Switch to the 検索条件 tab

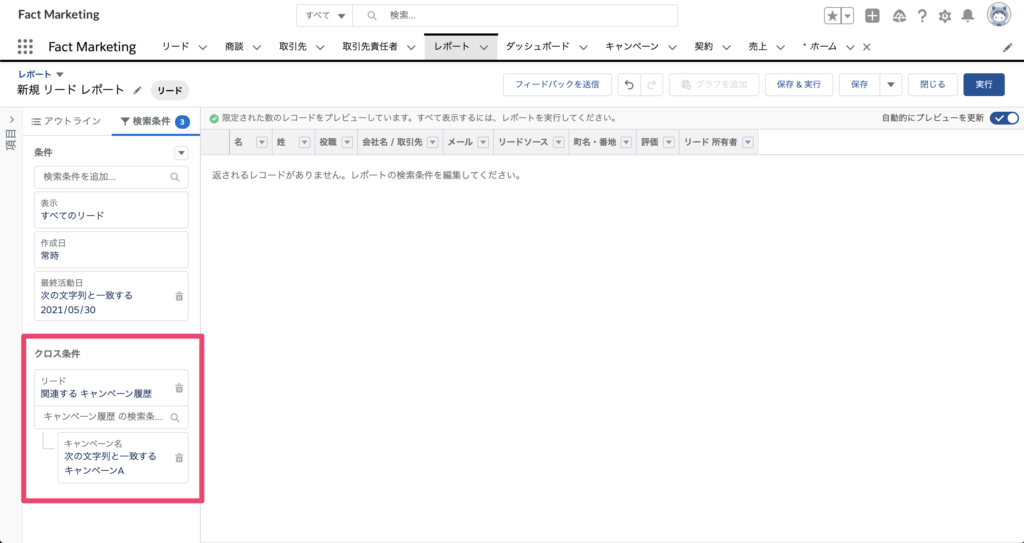coord(155,122)
